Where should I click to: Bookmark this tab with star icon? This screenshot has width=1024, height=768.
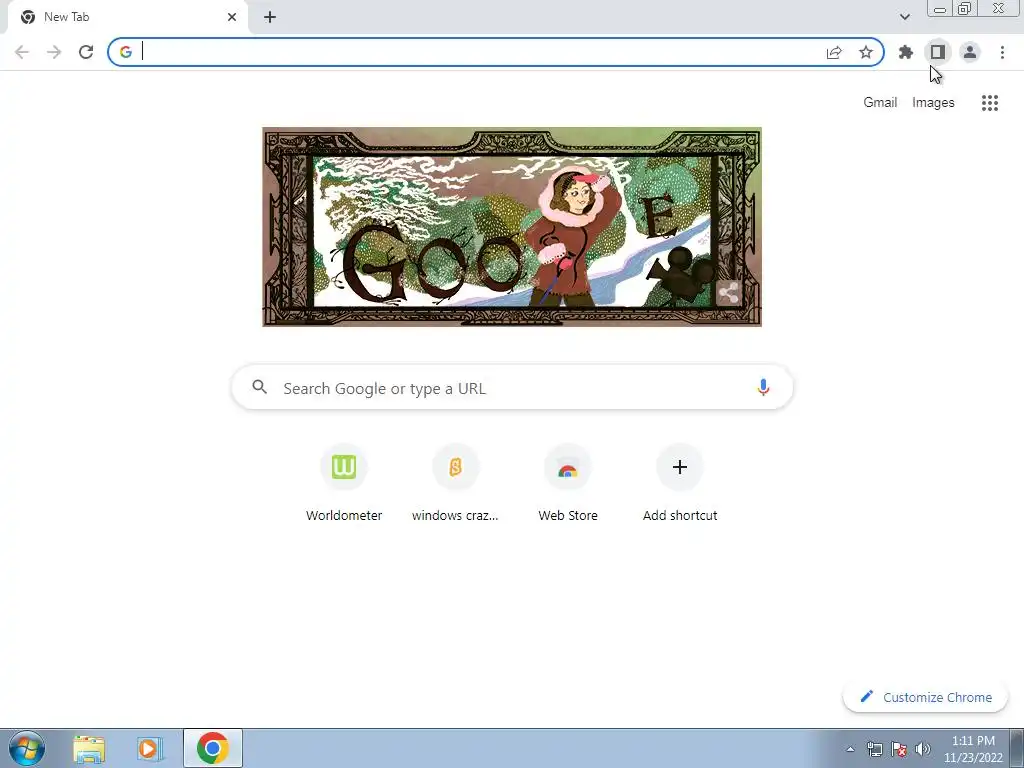(866, 52)
